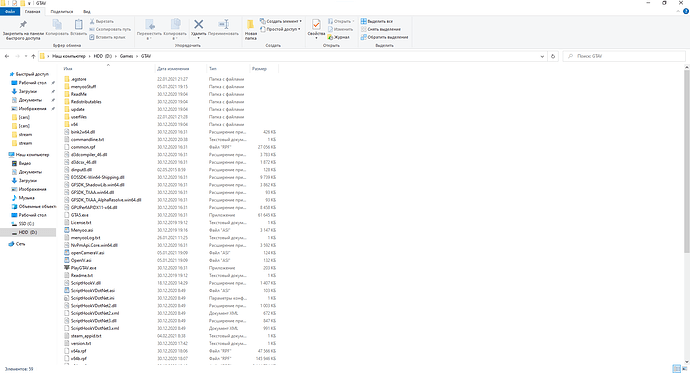
Task: Open the File tab
Action: click(10, 11)
